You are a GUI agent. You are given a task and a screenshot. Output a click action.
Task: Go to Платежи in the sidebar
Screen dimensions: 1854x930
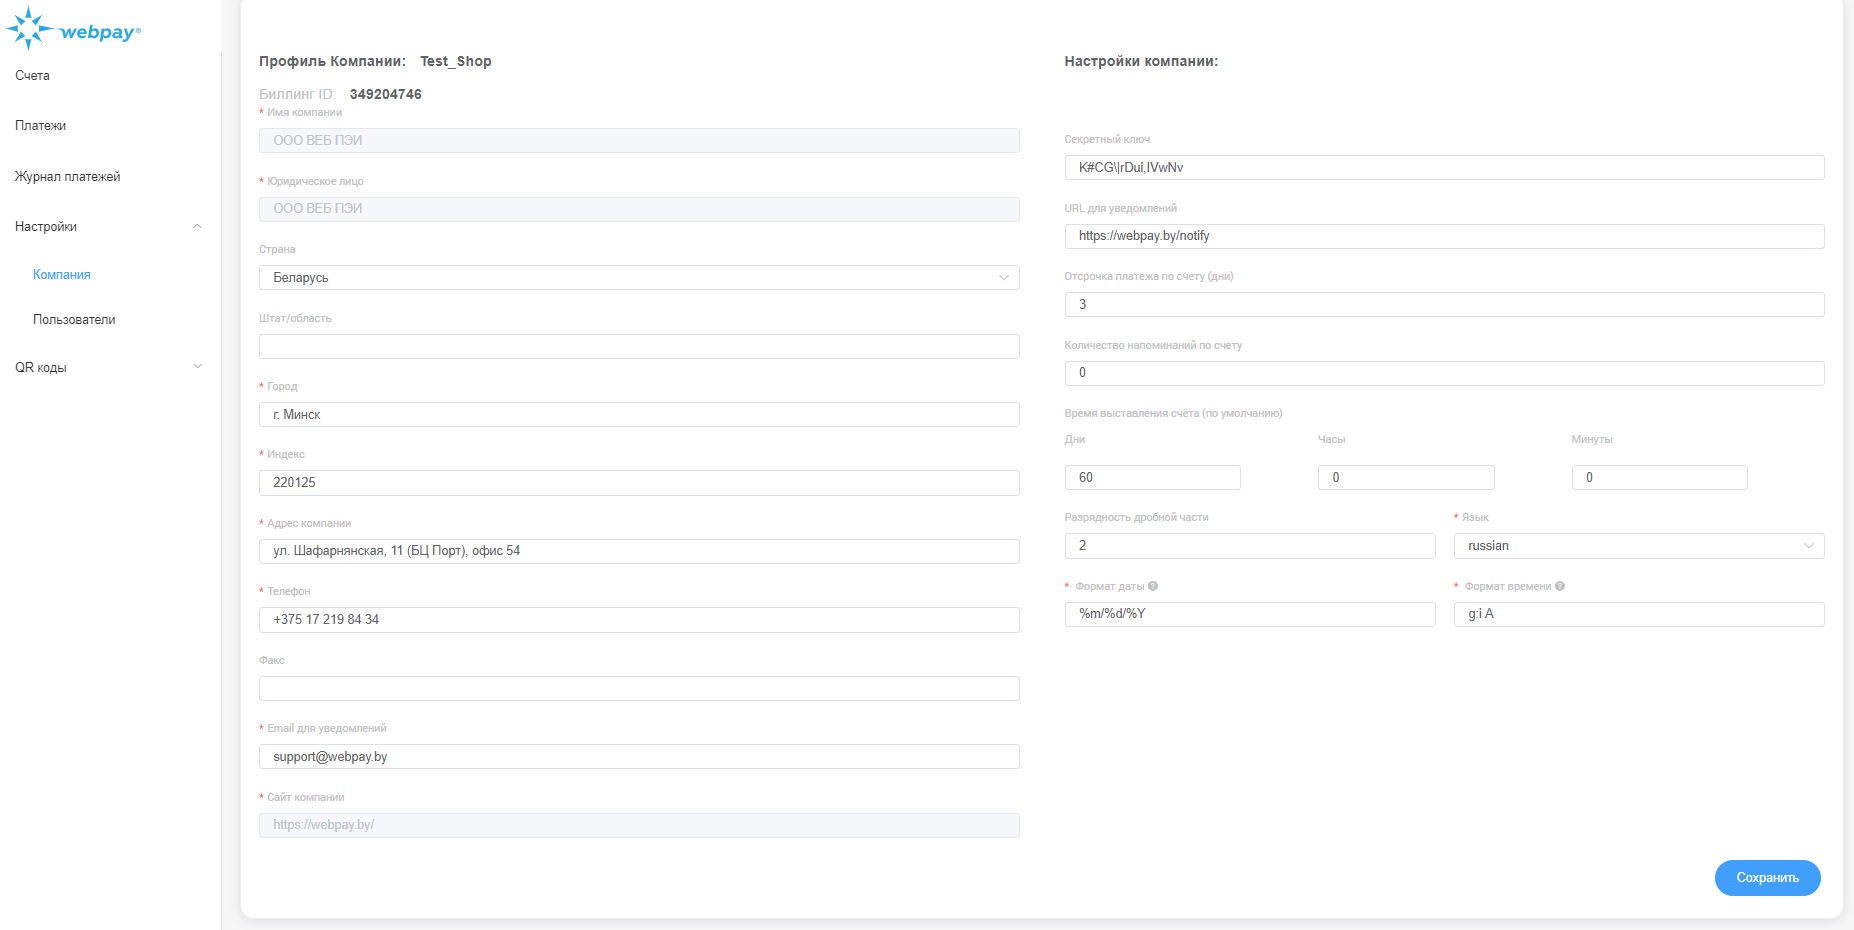click(41, 126)
